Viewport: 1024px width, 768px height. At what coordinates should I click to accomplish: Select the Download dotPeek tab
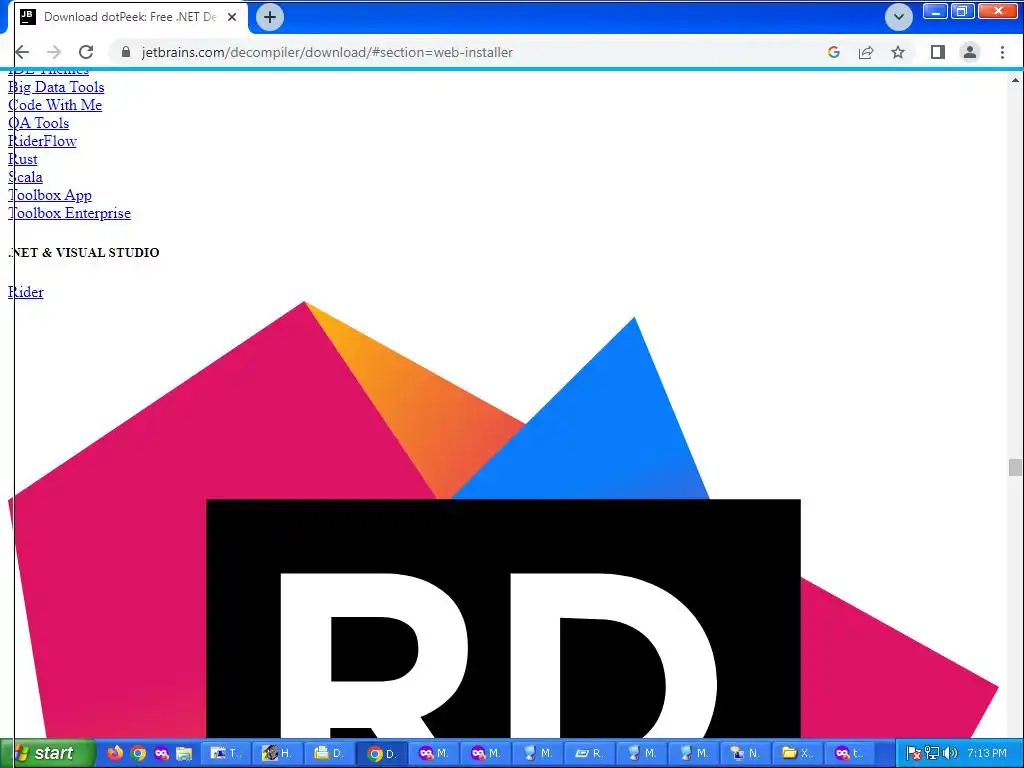(129, 17)
